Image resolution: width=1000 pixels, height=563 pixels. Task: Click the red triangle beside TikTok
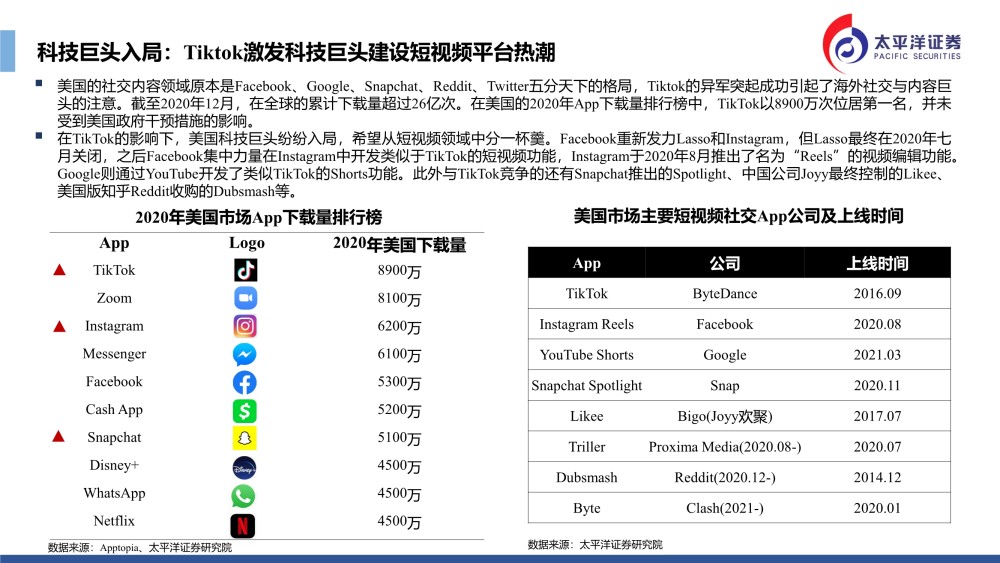(x=59, y=270)
